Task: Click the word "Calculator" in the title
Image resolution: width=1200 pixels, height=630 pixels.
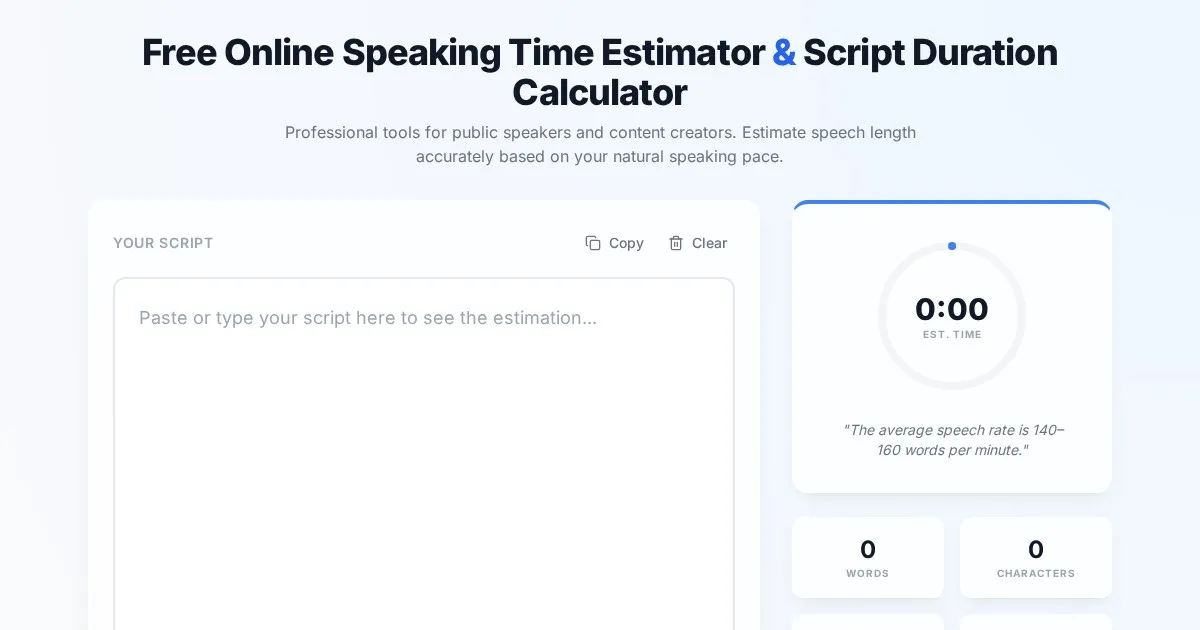Action: click(600, 93)
